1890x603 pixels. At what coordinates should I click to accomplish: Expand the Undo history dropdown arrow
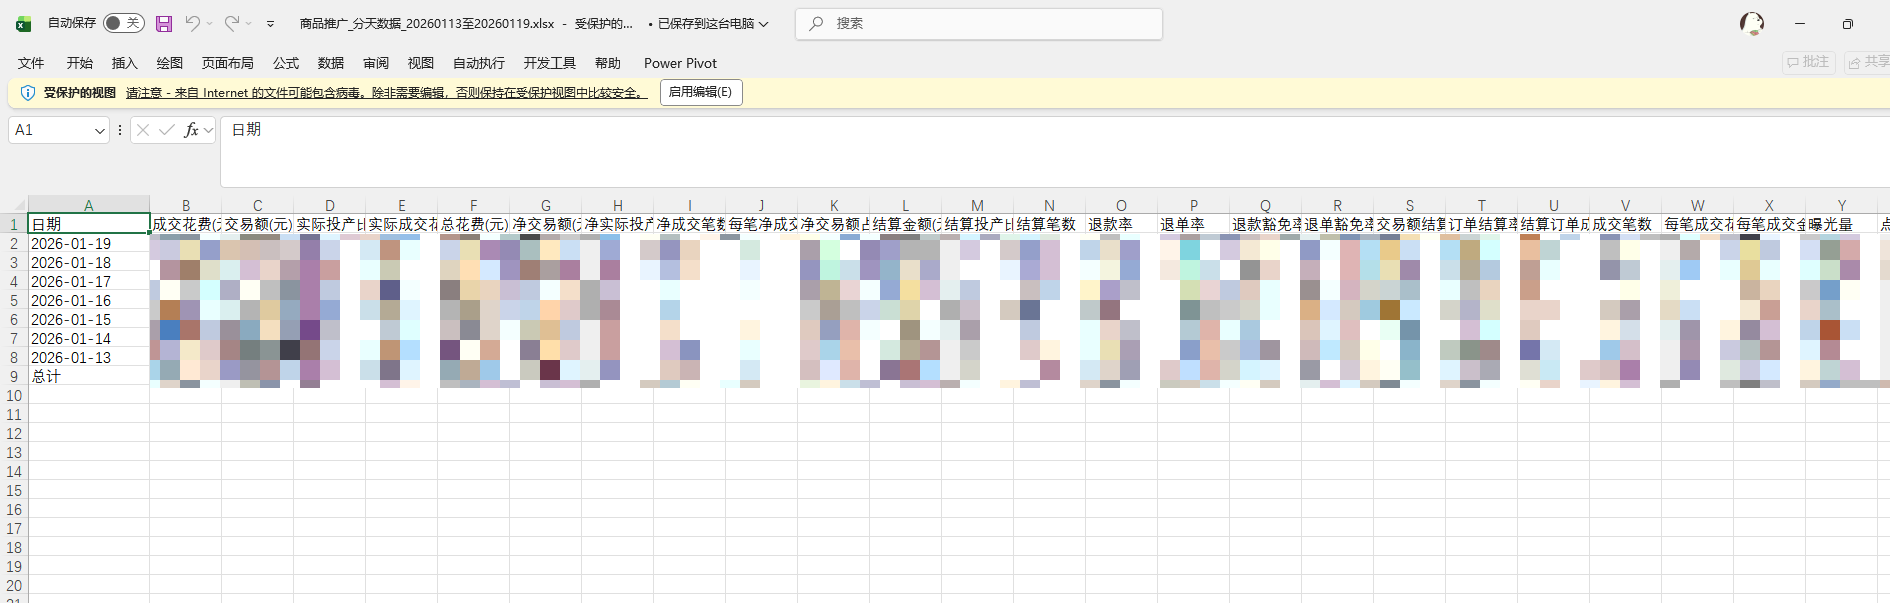[210, 23]
